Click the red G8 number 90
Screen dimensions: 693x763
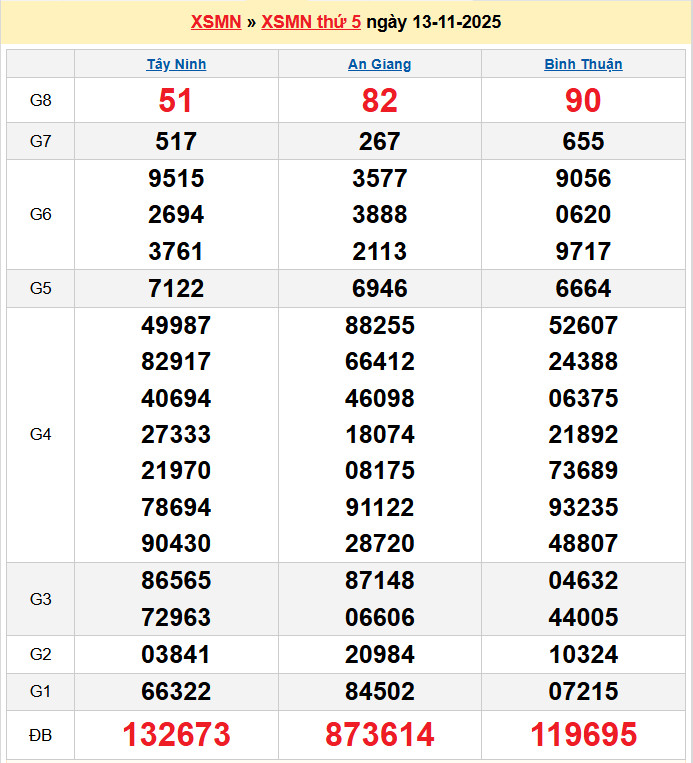coord(583,101)
